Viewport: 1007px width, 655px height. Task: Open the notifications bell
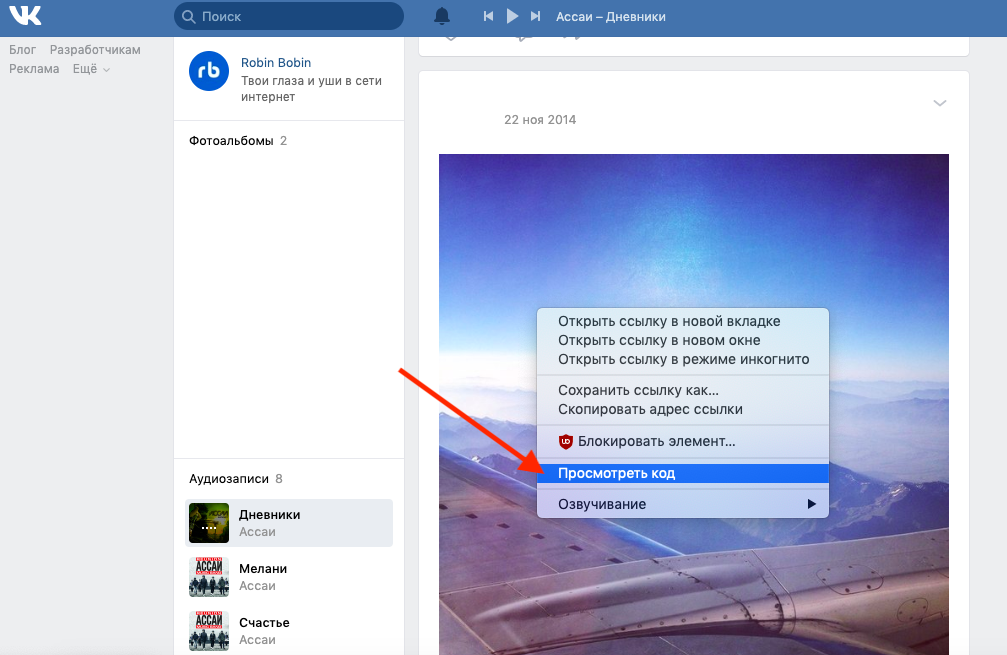click(442, 16)
